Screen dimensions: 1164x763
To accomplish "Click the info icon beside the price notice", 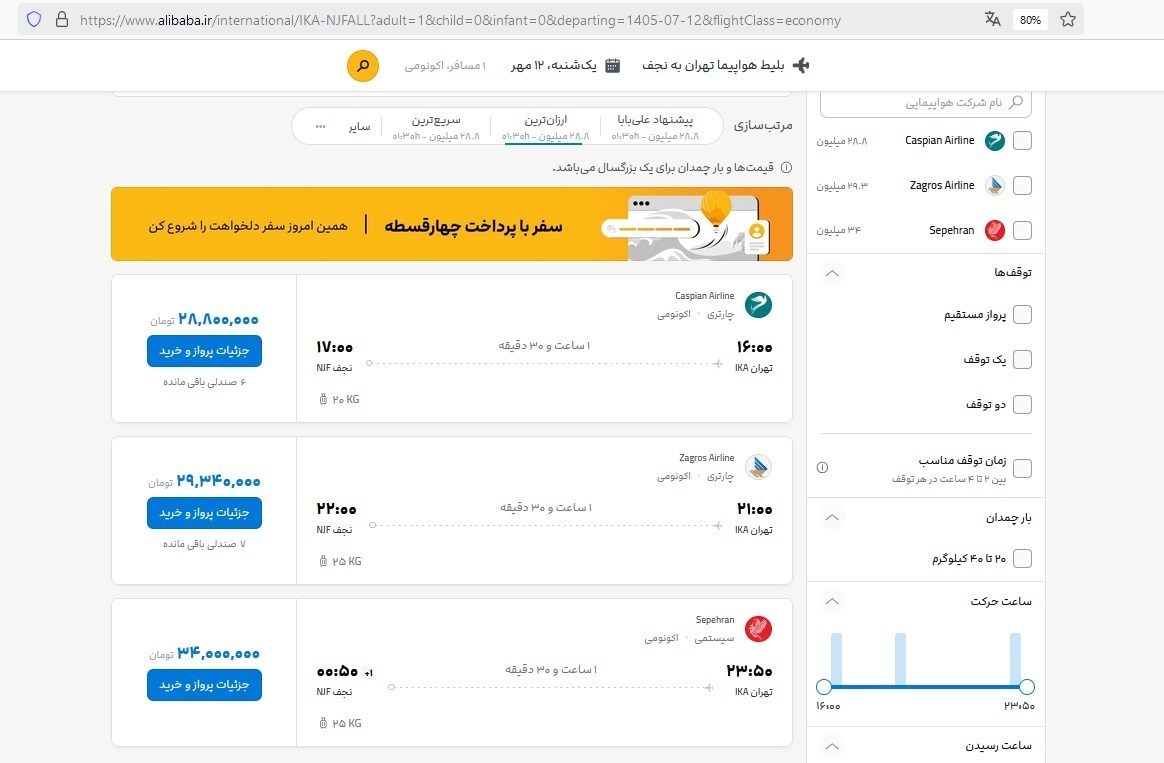I will click(786, 168).
